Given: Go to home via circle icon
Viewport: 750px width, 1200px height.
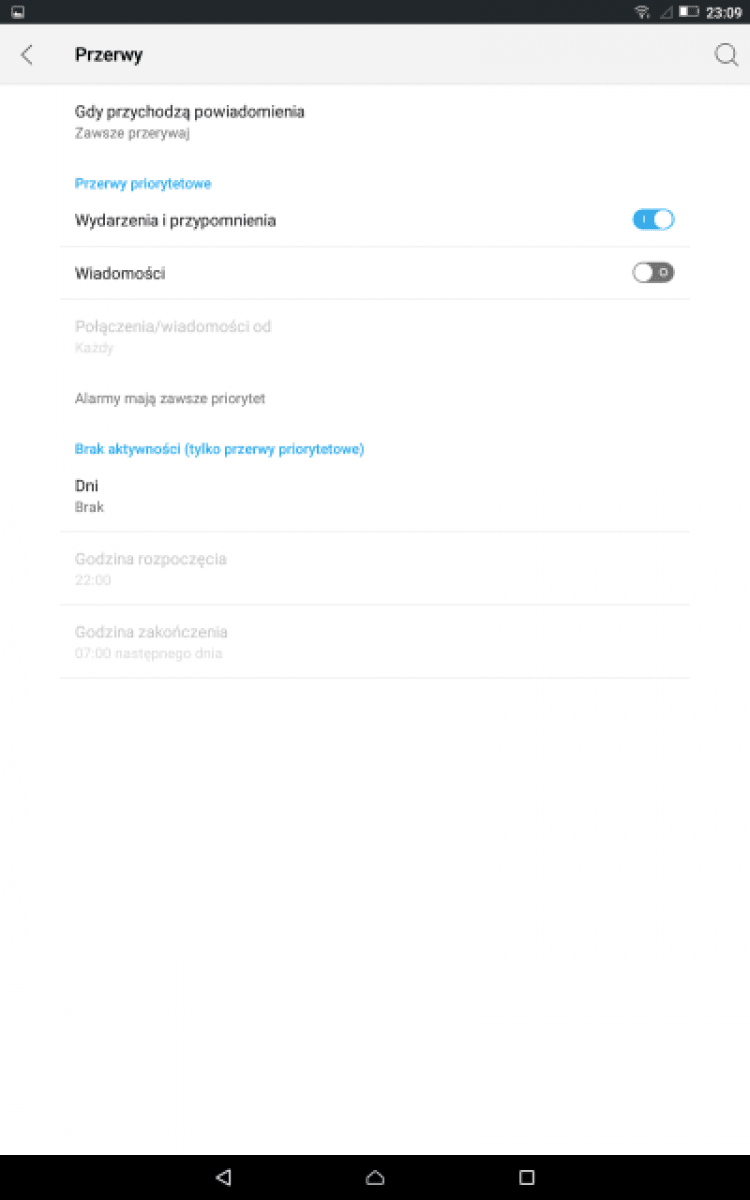Looking at the screenshot, I should coord(375,1177).
